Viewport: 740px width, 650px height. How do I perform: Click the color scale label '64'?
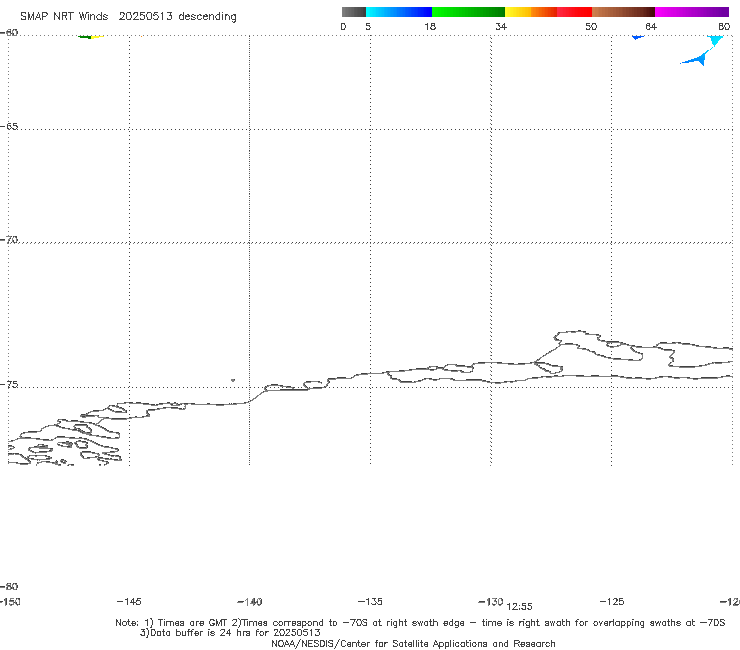[651, 26]
